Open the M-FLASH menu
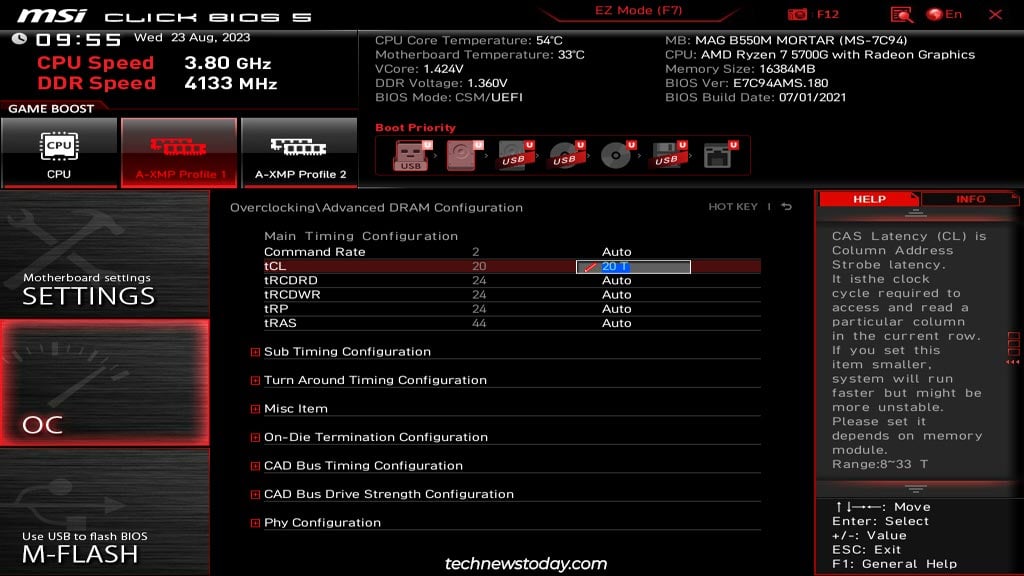This screenshot has width=1024, height=576. coord(104,512)
